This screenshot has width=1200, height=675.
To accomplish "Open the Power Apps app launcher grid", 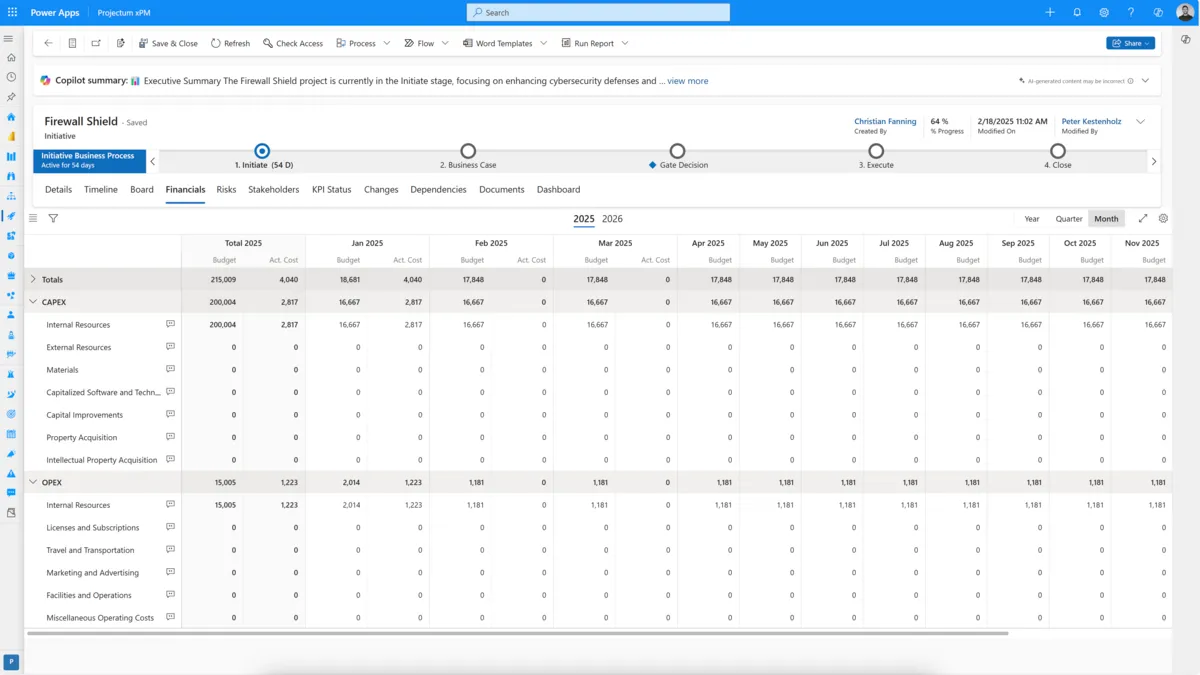I will tap(12, 13).
